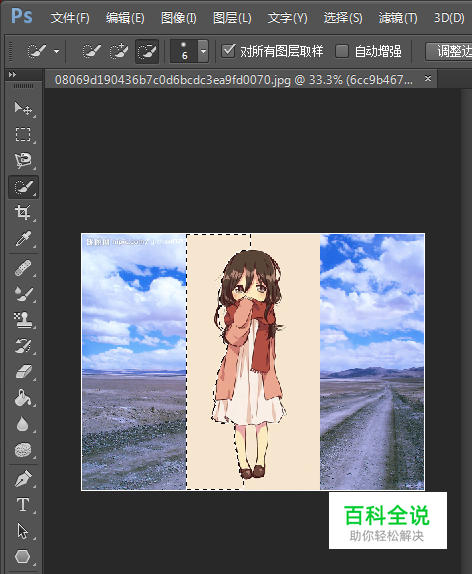472x574 pixels.
Task: Select the Quick Selection tool in toolbox
Action: point(23,187)
